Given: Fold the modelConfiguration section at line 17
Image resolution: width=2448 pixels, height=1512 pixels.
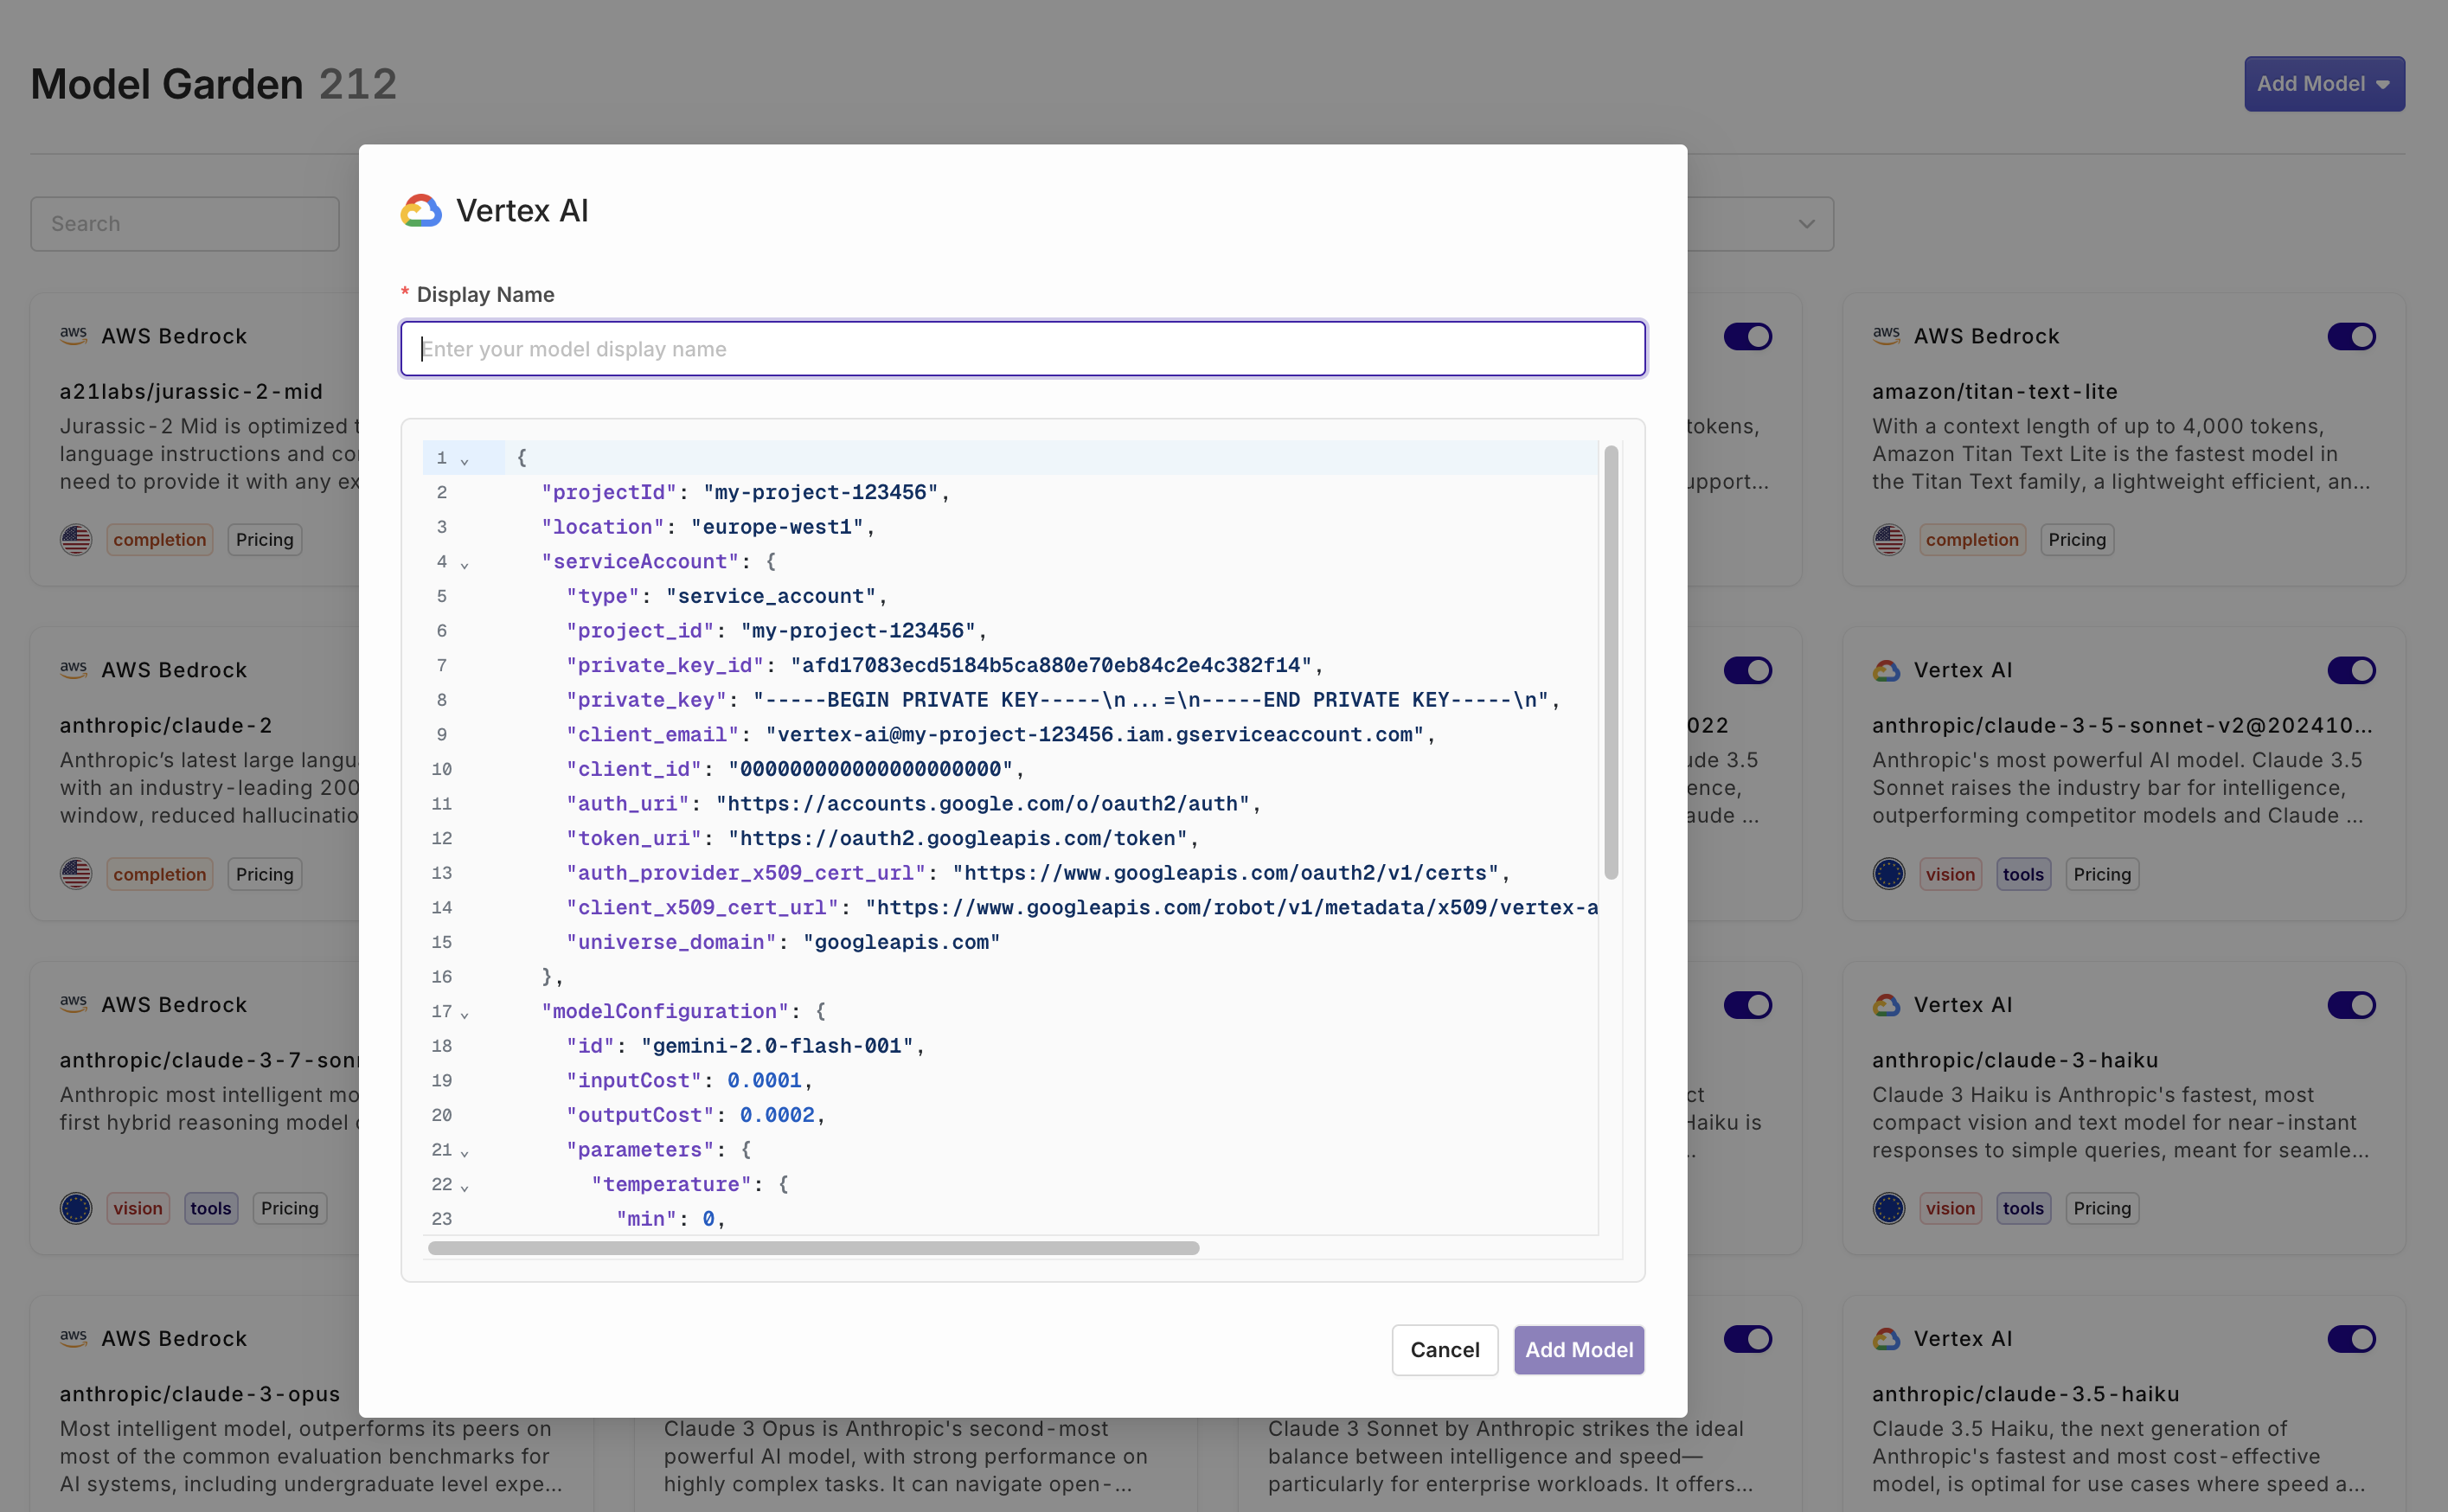Looking at the screenshot, I should 464,1013.
